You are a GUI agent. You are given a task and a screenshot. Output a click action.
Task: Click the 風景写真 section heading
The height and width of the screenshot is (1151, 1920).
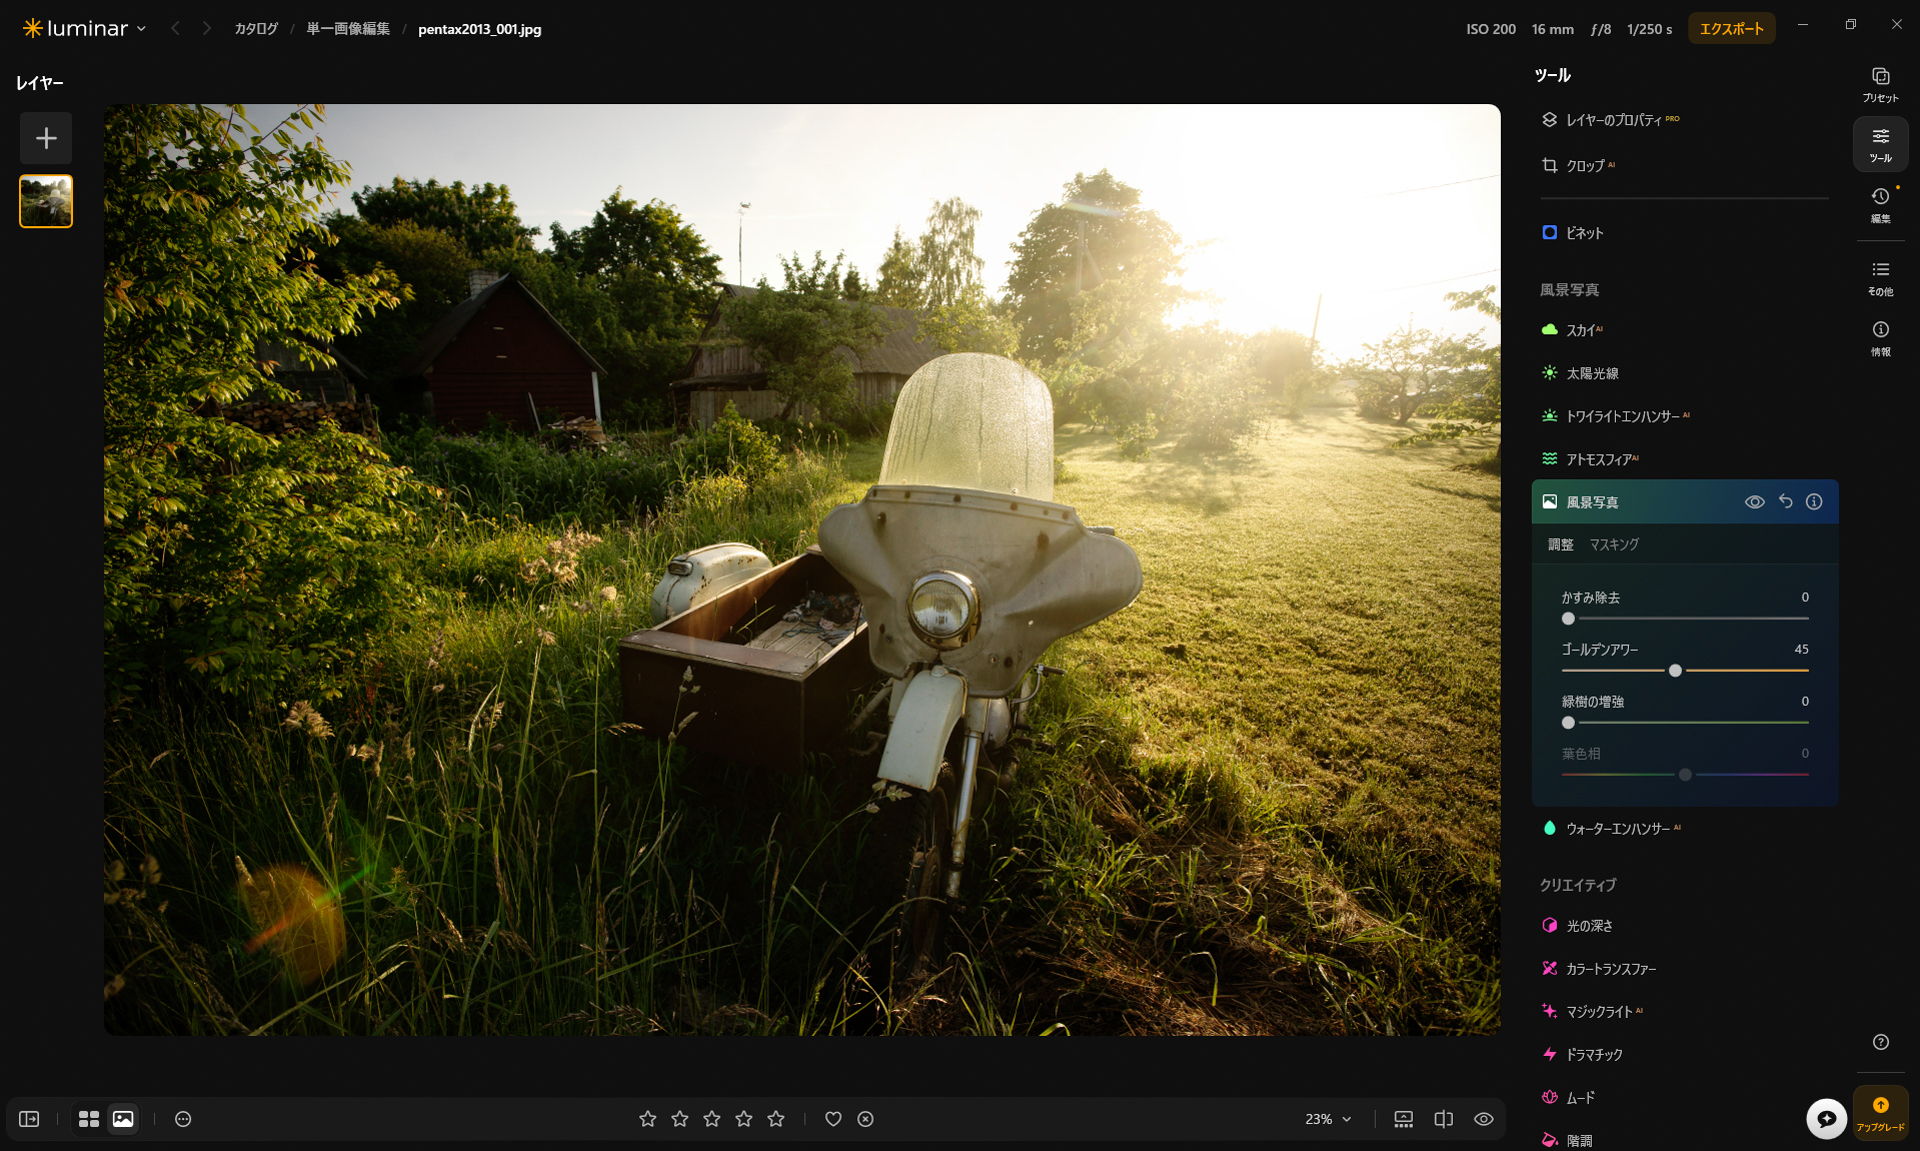[1569, 290]
